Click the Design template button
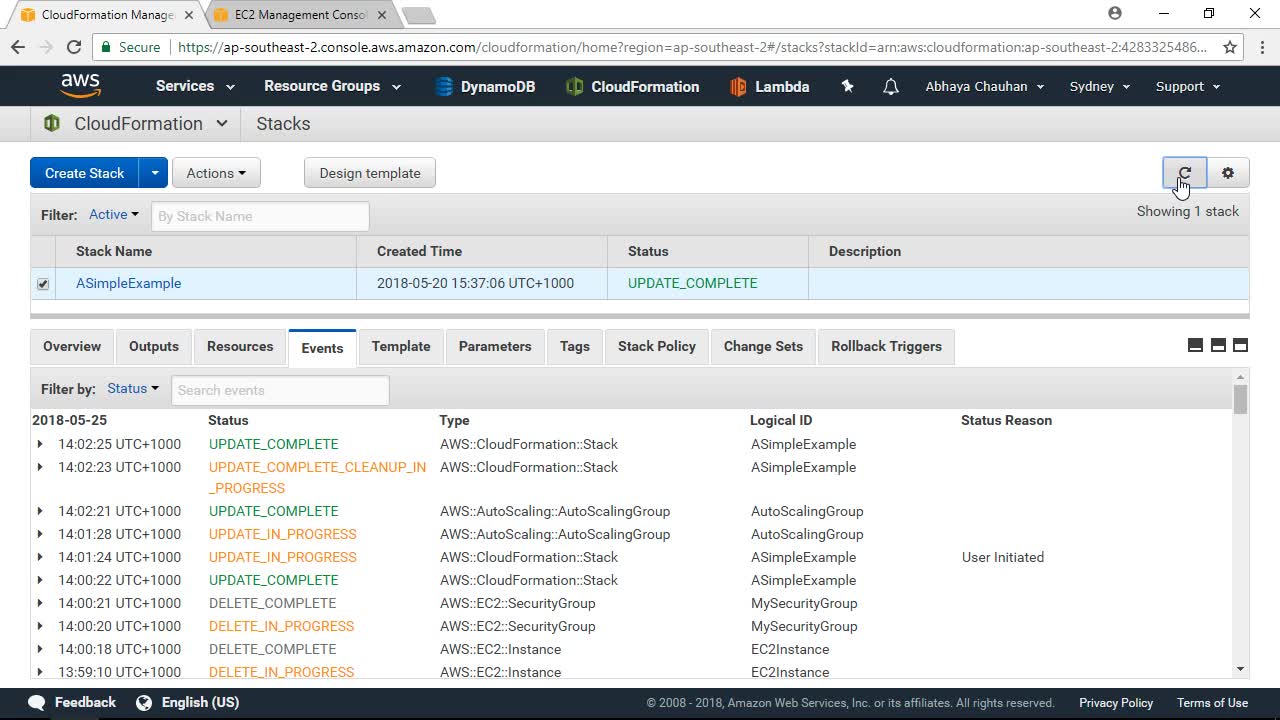The height and width of the screenshot is (720, 1280). (x=370, y=173)
